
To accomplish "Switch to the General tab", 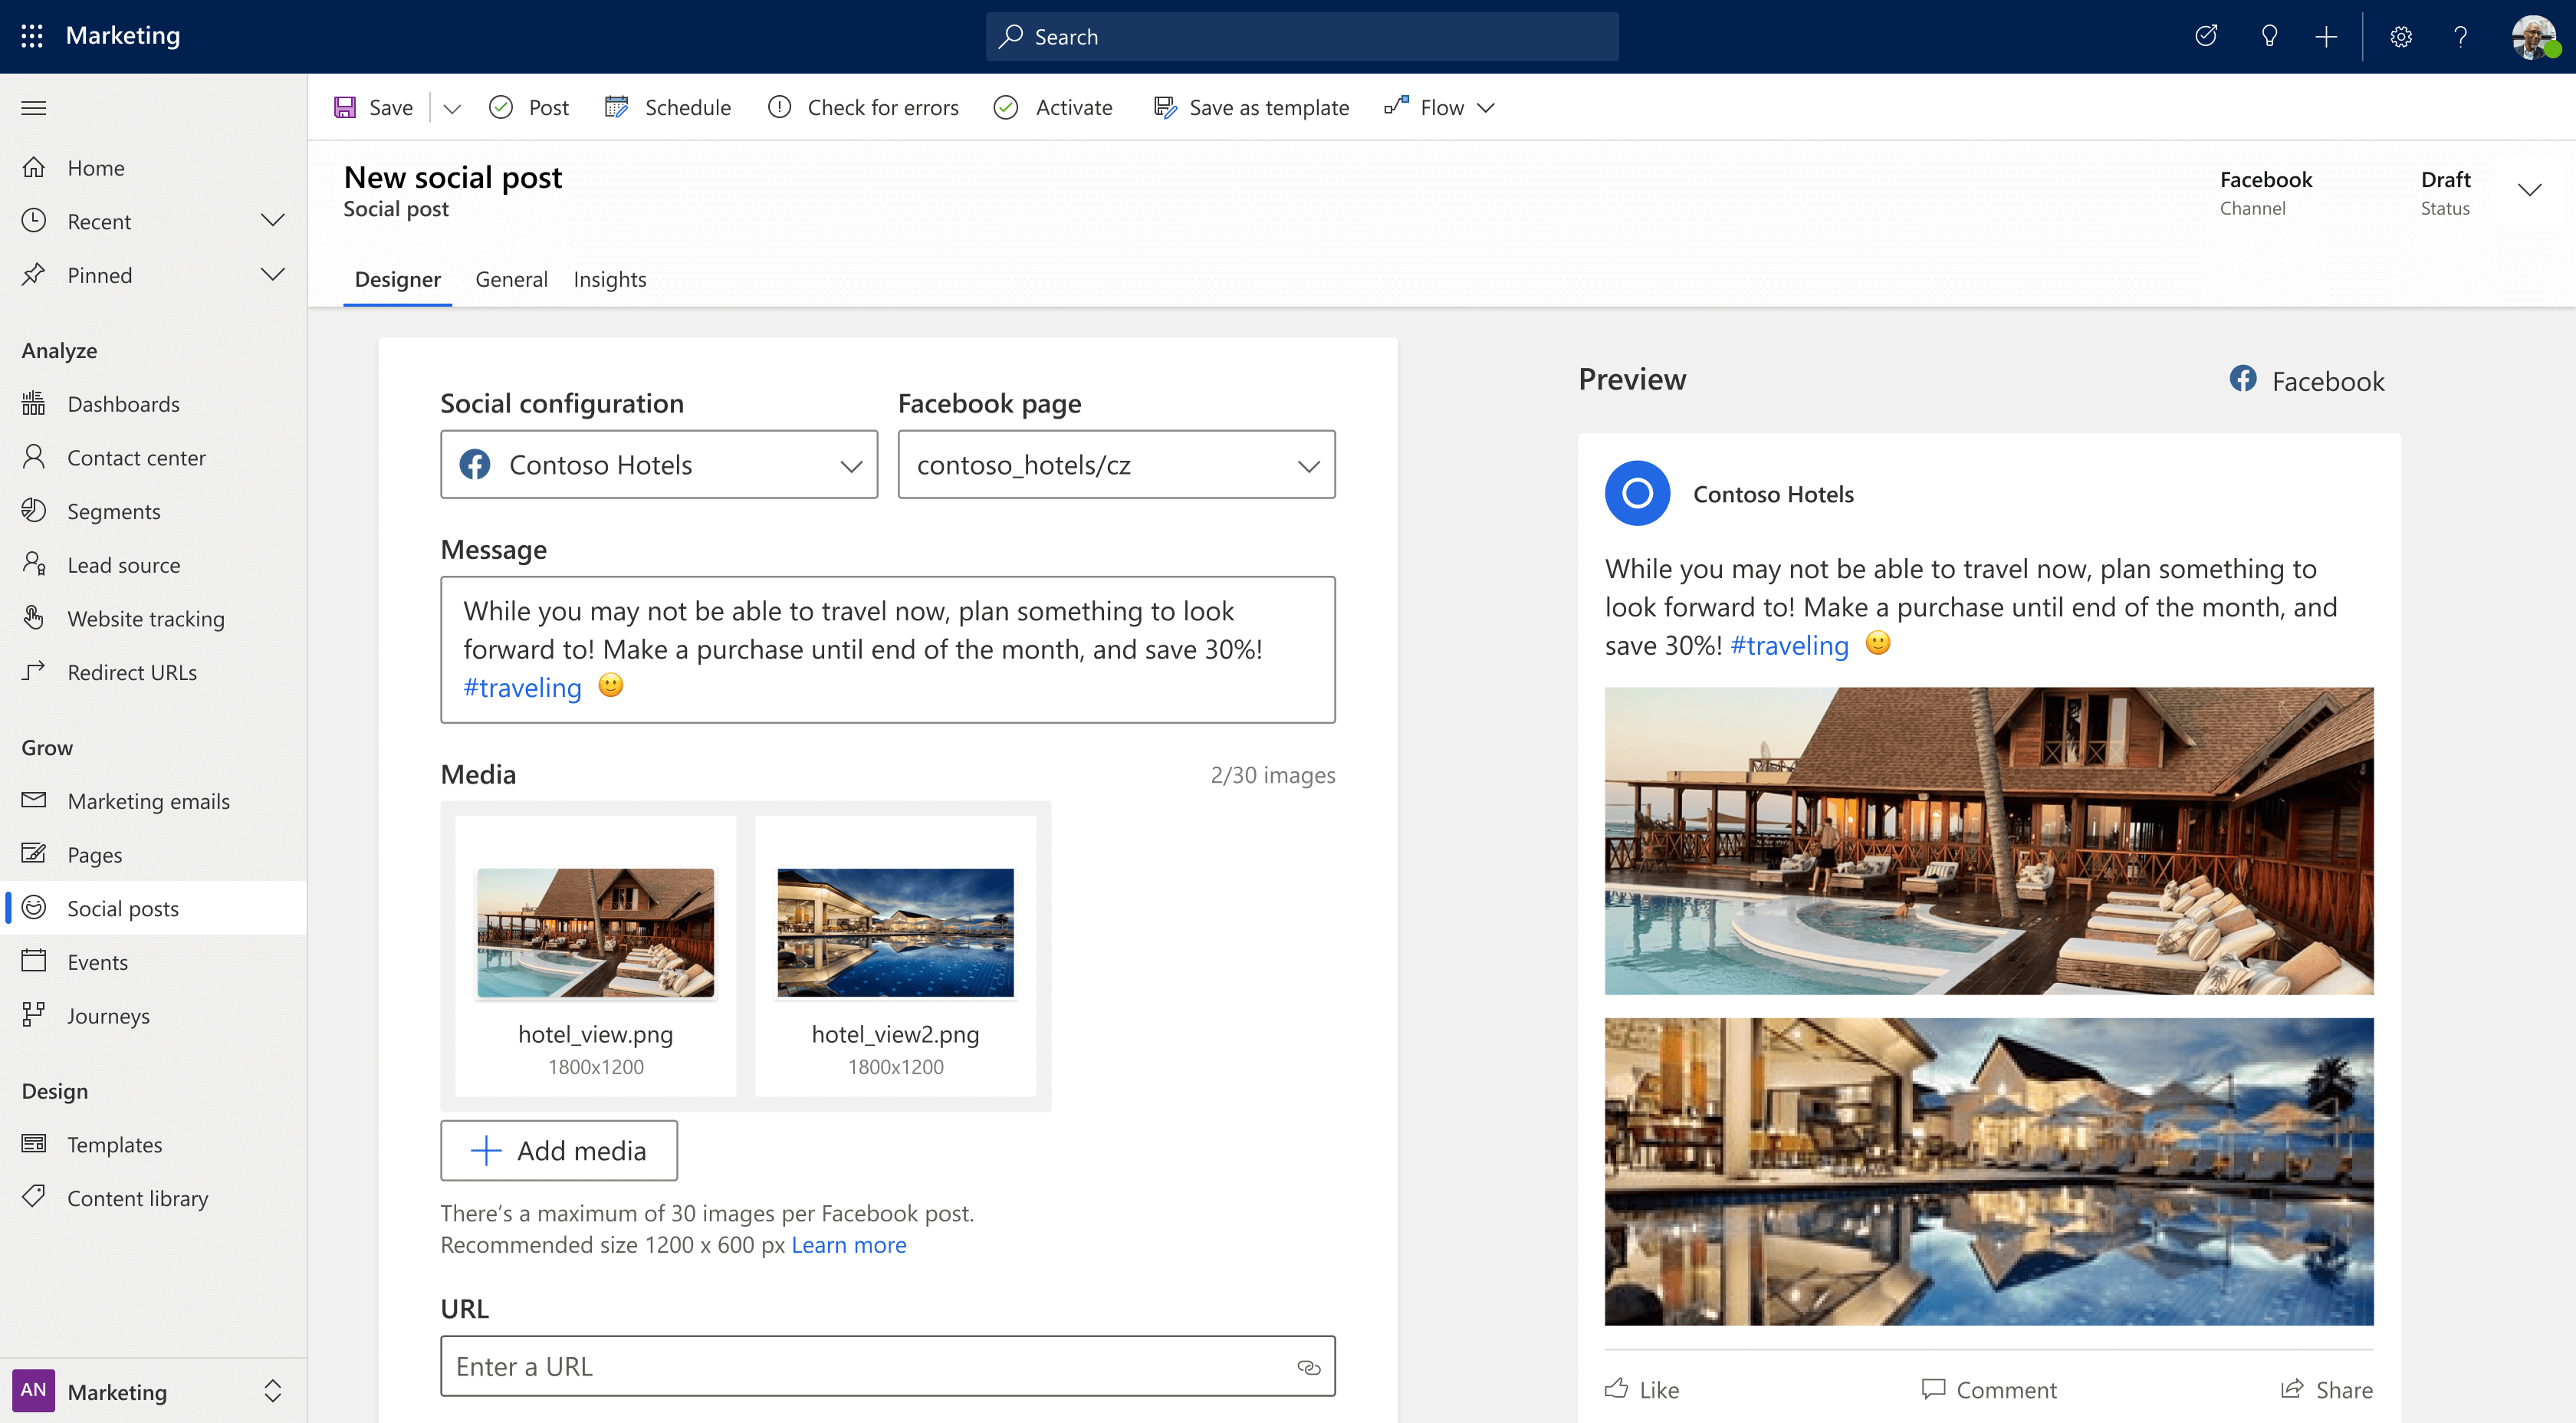I will [510, 278].
